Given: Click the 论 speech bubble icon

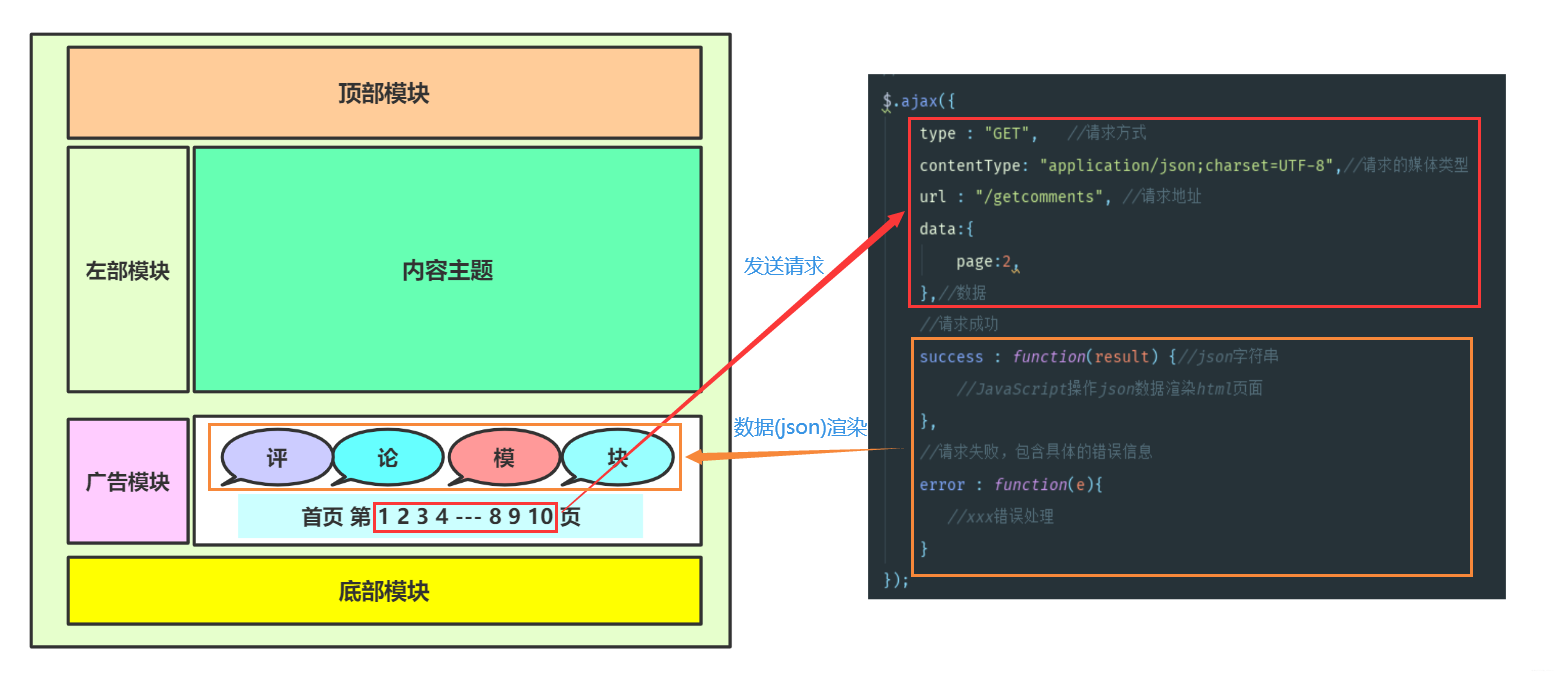Looking at the screenshot, I should coord(388,457).
